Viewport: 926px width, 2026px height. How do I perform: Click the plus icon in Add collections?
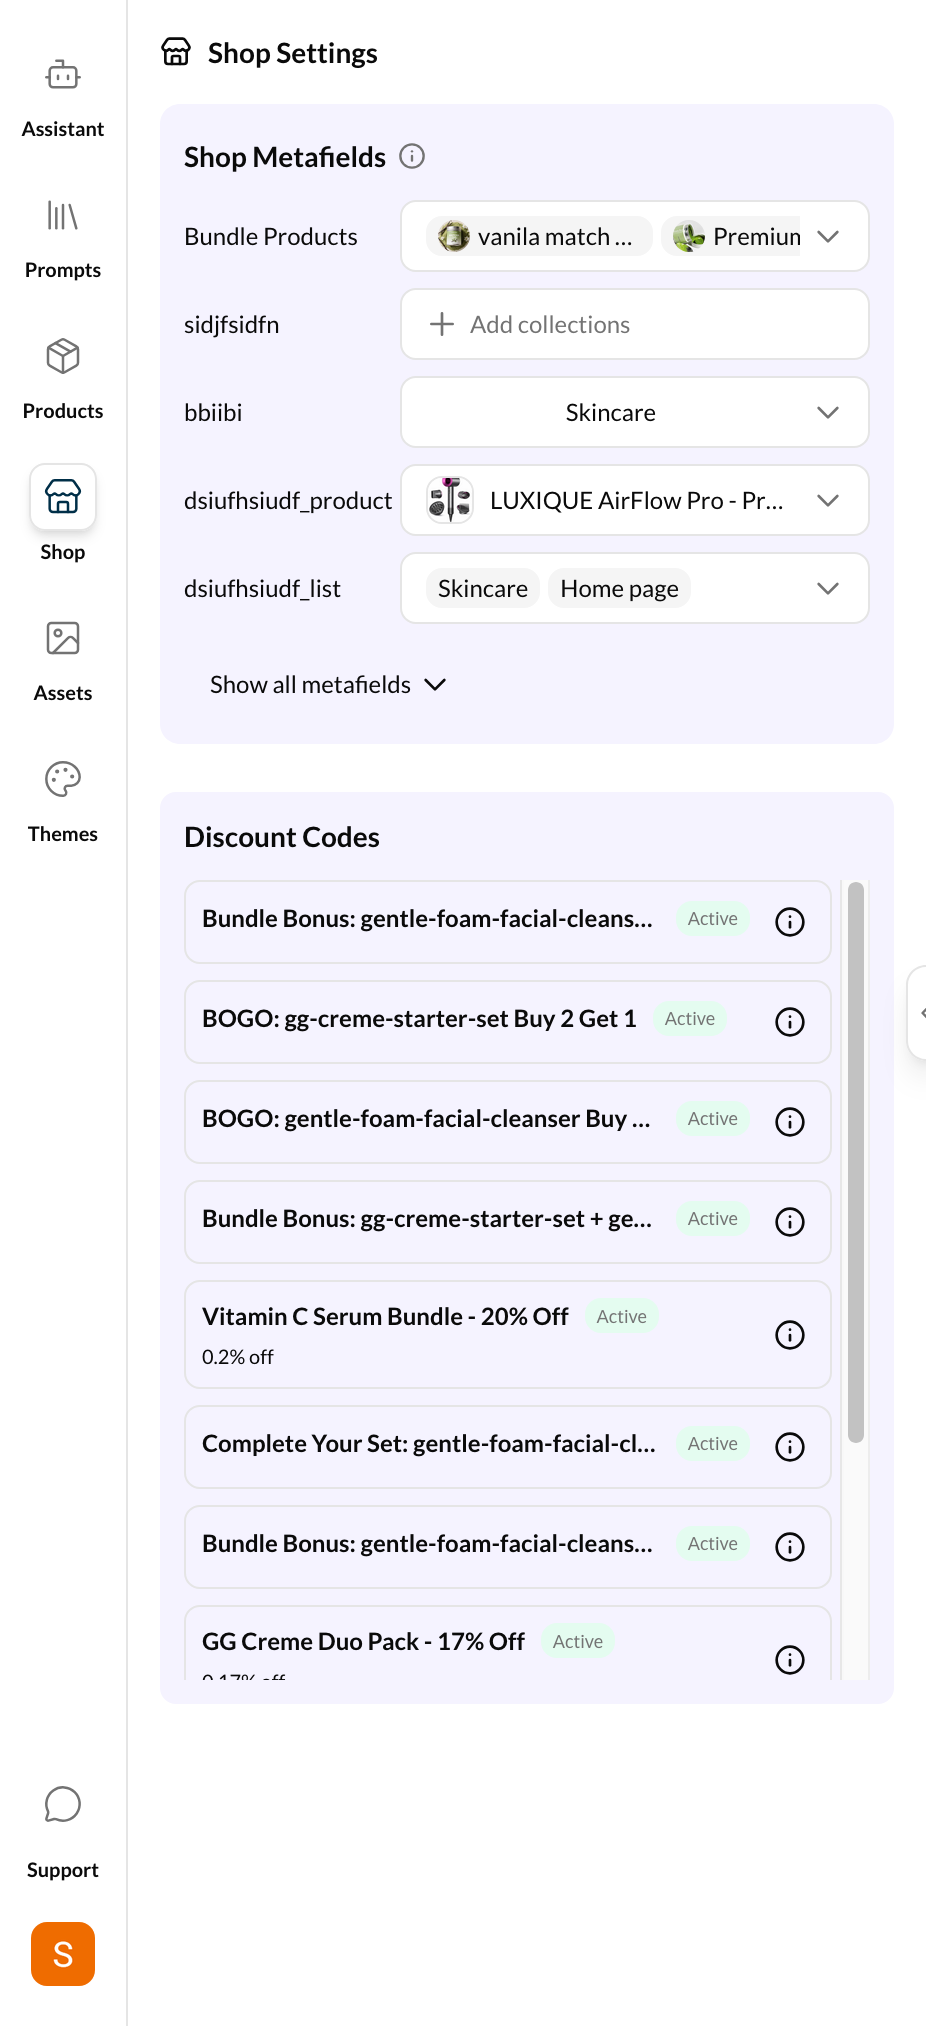coord(442,324)
